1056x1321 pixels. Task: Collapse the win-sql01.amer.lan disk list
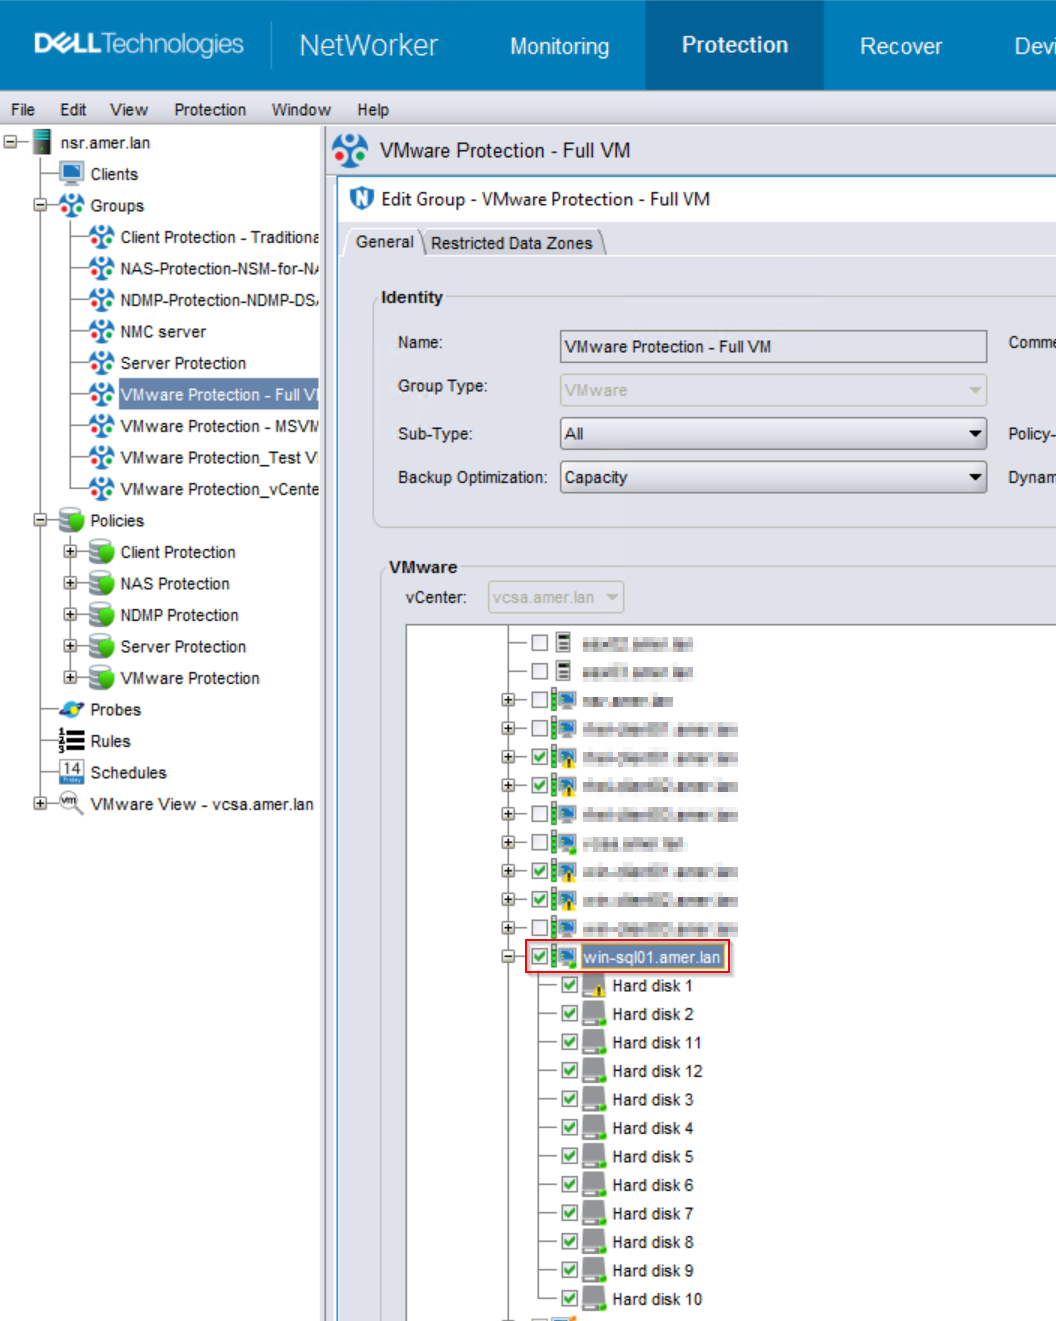coord(508,956)
